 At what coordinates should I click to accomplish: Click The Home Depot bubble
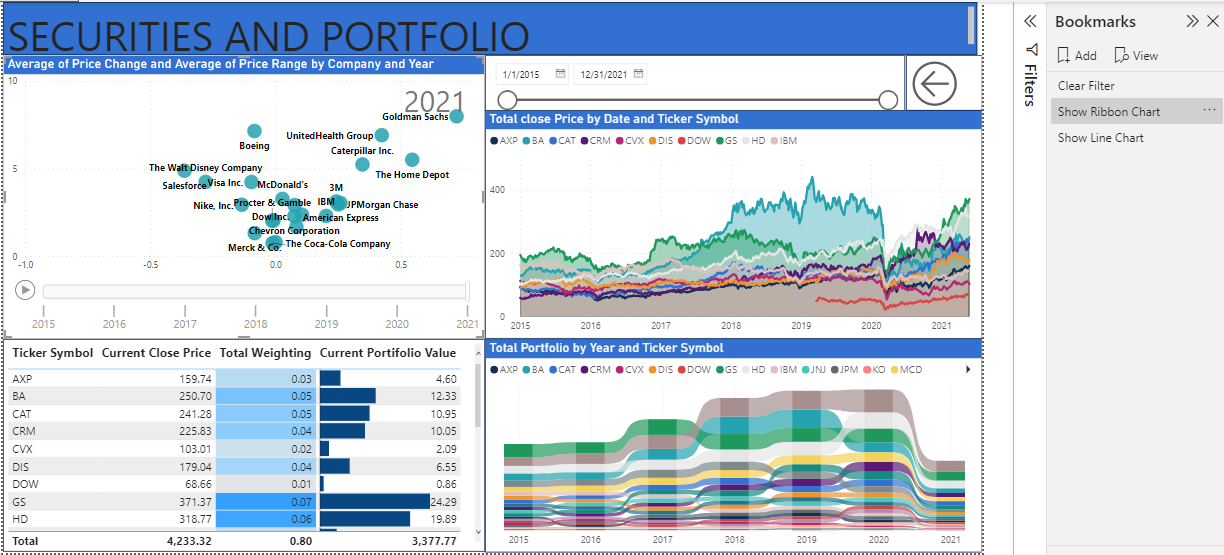412,160
